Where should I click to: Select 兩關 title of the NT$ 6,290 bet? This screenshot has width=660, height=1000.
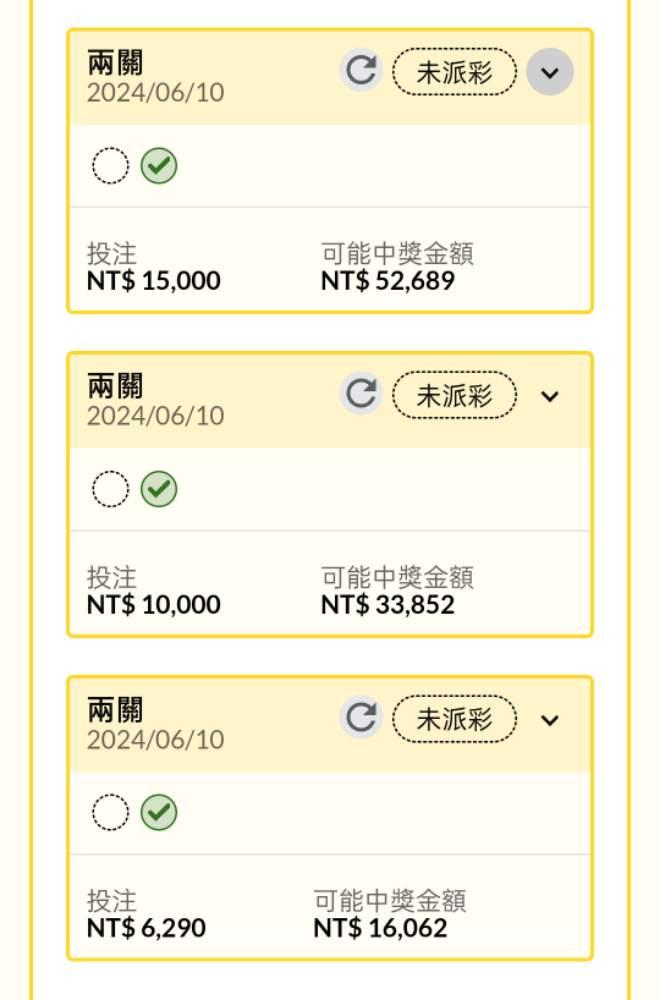point(115,710)
